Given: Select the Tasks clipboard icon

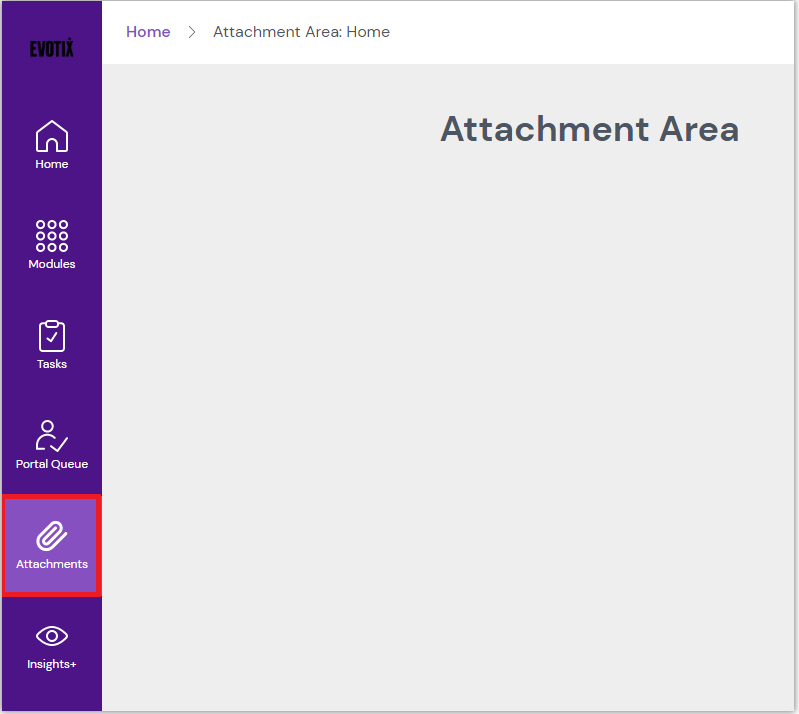Looking at the screenshot, I should tap(52, 336).
